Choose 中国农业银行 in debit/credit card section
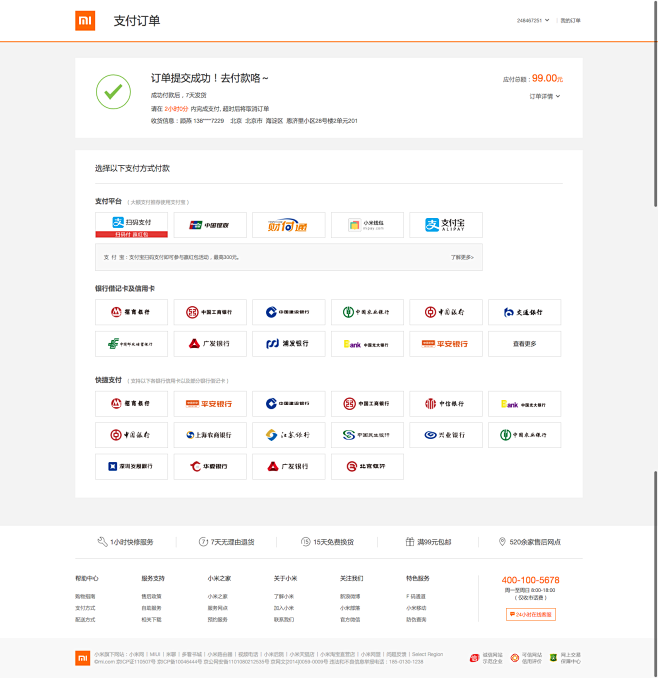 click(x=367, y=312)
